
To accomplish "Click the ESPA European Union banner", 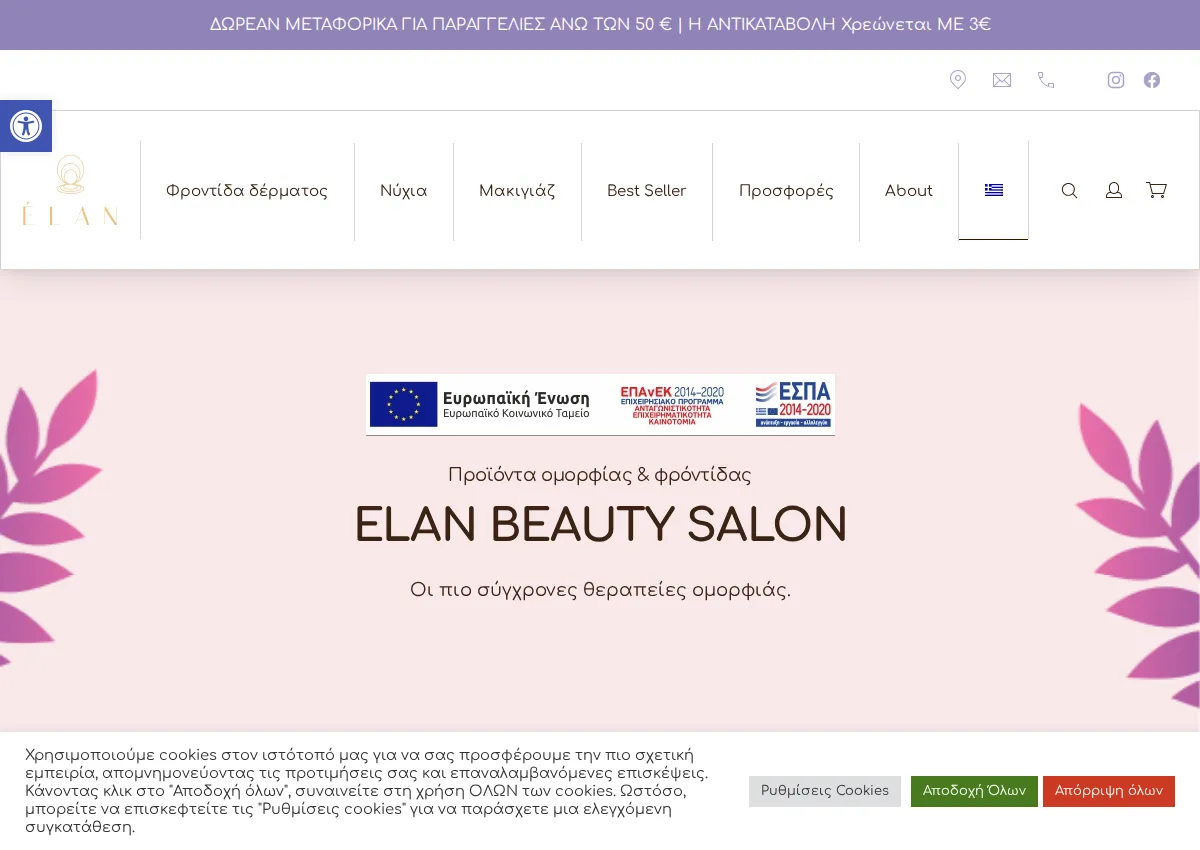I will [x=600, y=405].
